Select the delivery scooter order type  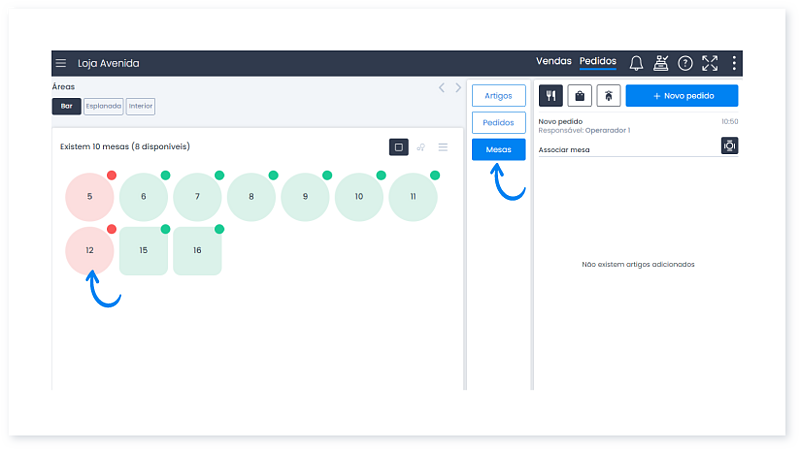coord(607,95)
